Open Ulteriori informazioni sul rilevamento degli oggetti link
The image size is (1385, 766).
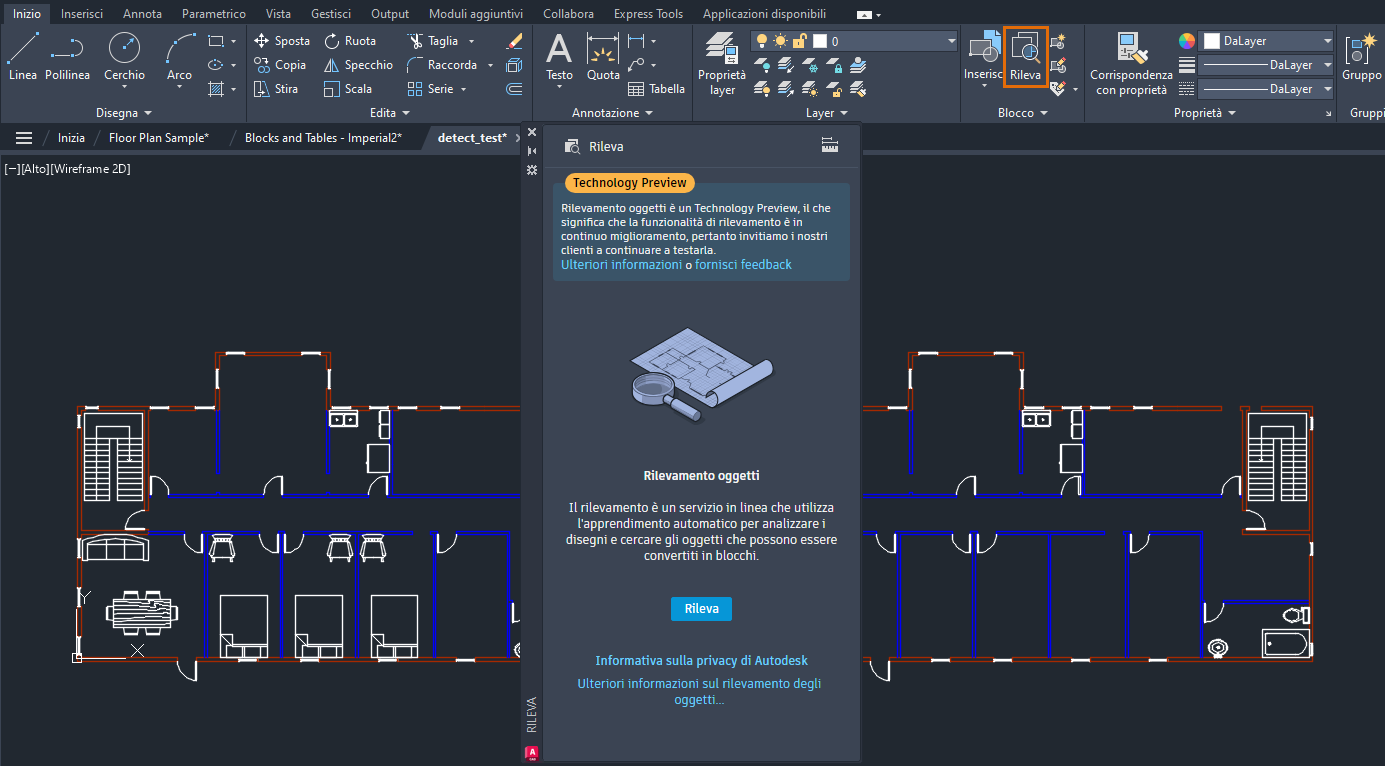(x=700, y=692)
